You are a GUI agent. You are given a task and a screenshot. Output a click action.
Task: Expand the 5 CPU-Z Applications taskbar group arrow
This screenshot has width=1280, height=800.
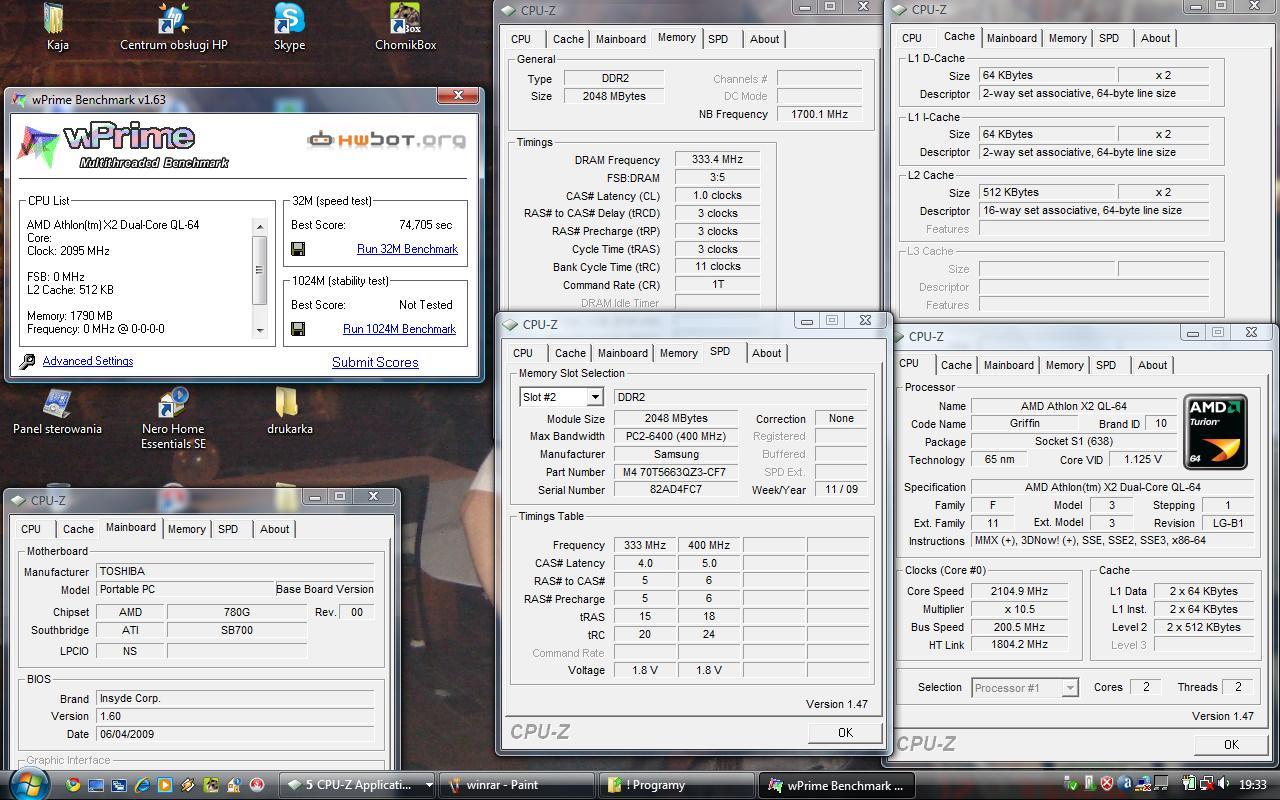(429, 785)
